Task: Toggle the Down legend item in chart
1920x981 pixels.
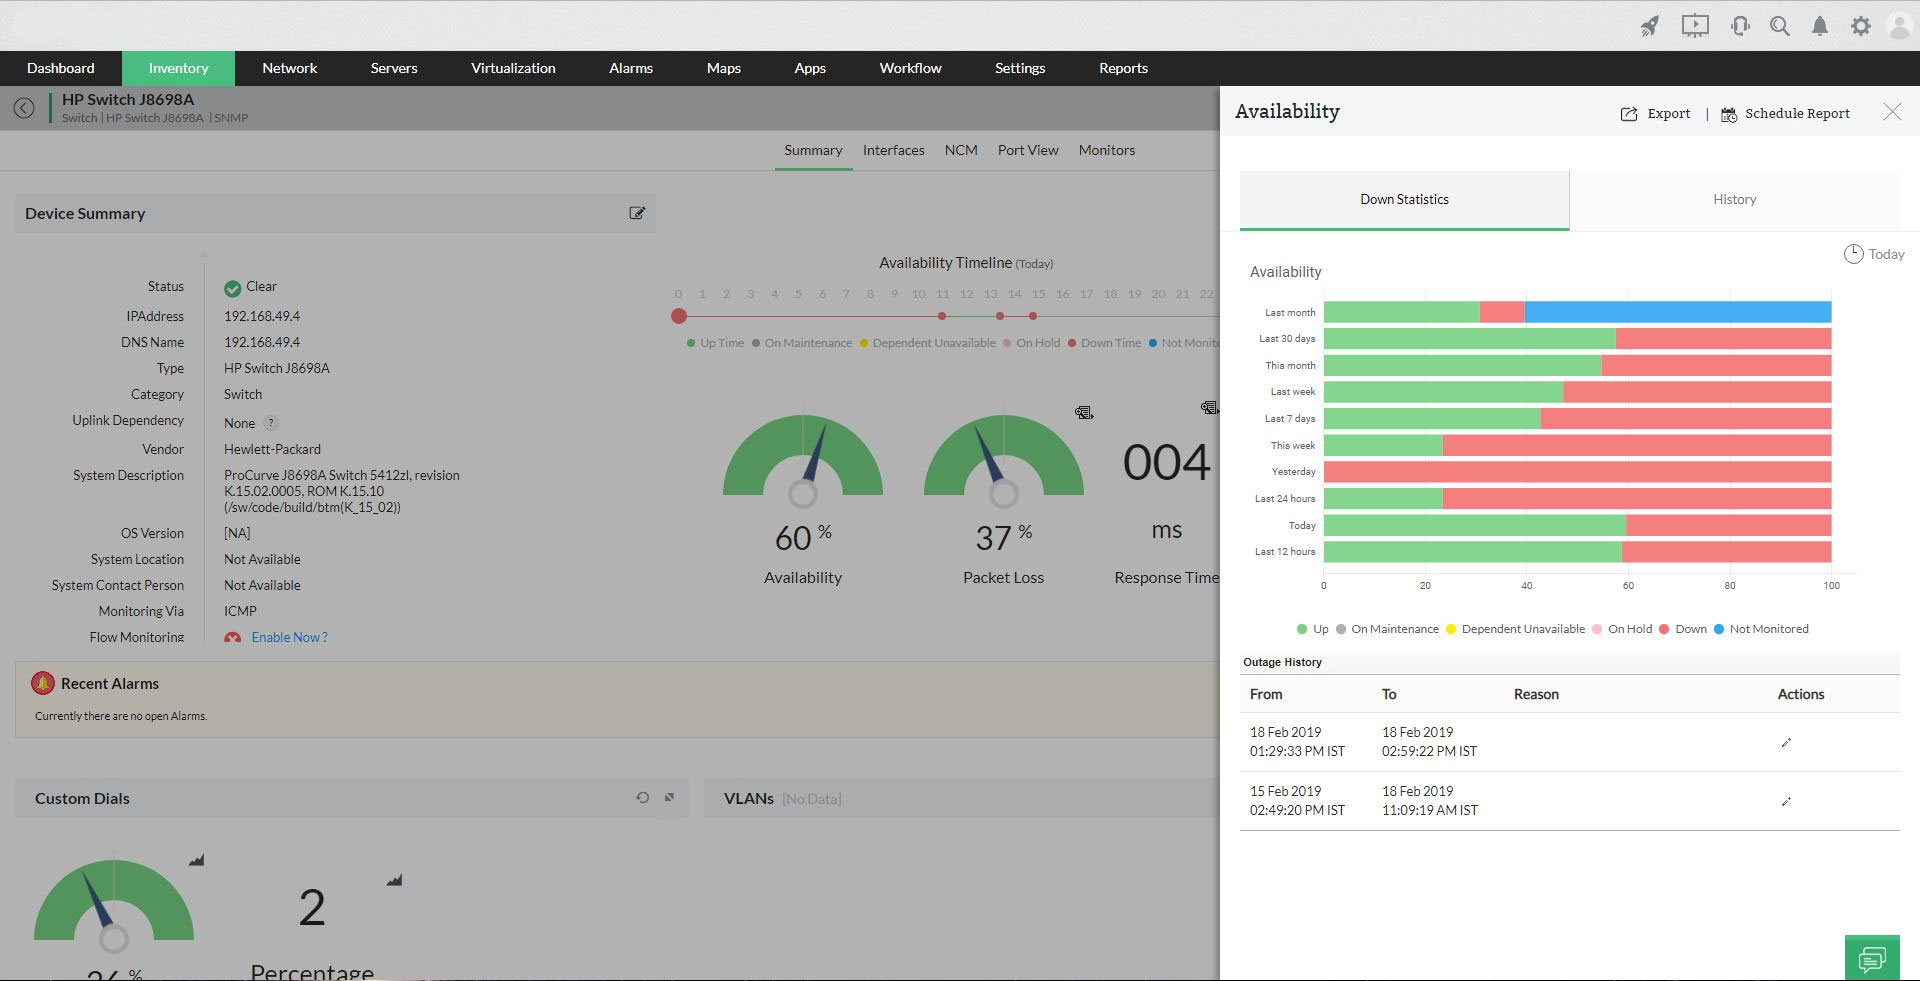Action: coord(1682,629)
